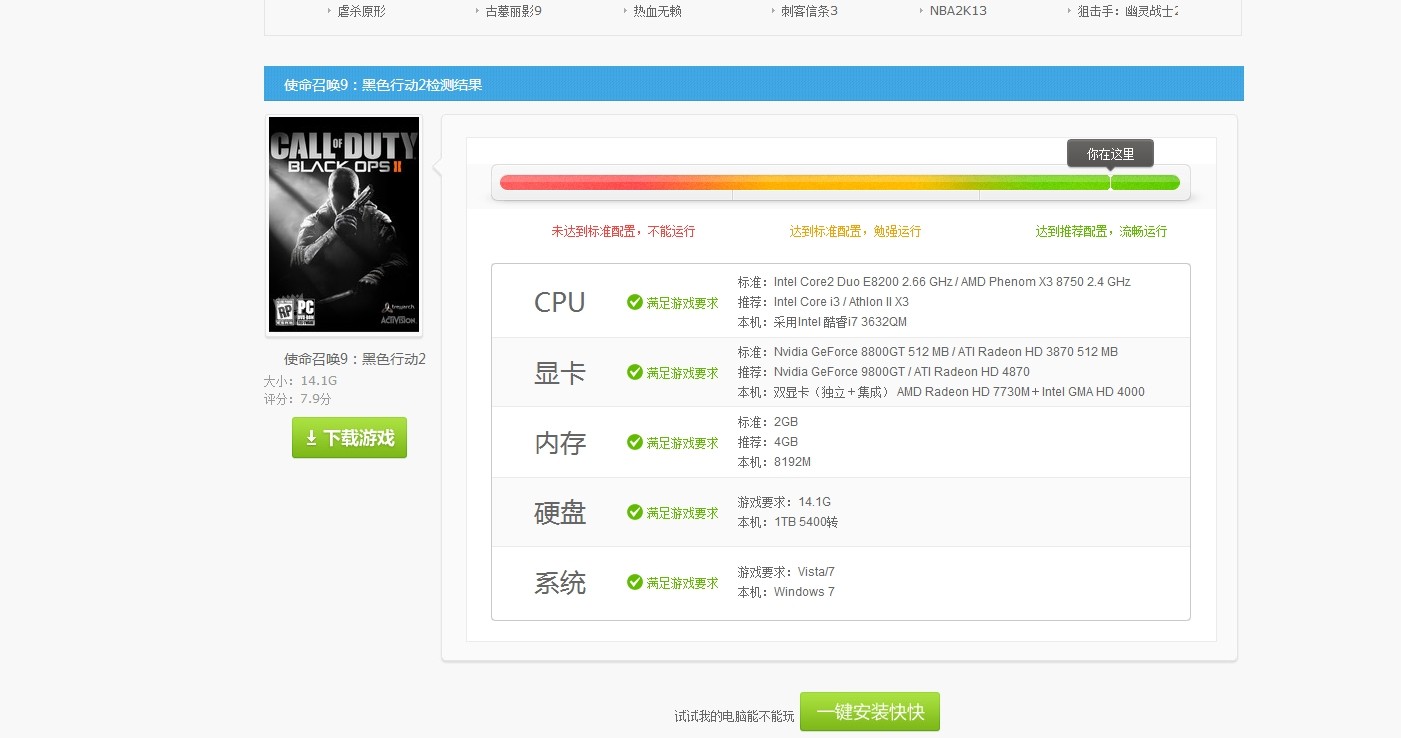Click the blue 检测结果 header bar
1401x738 pixels.
click(x=754, y=84)
